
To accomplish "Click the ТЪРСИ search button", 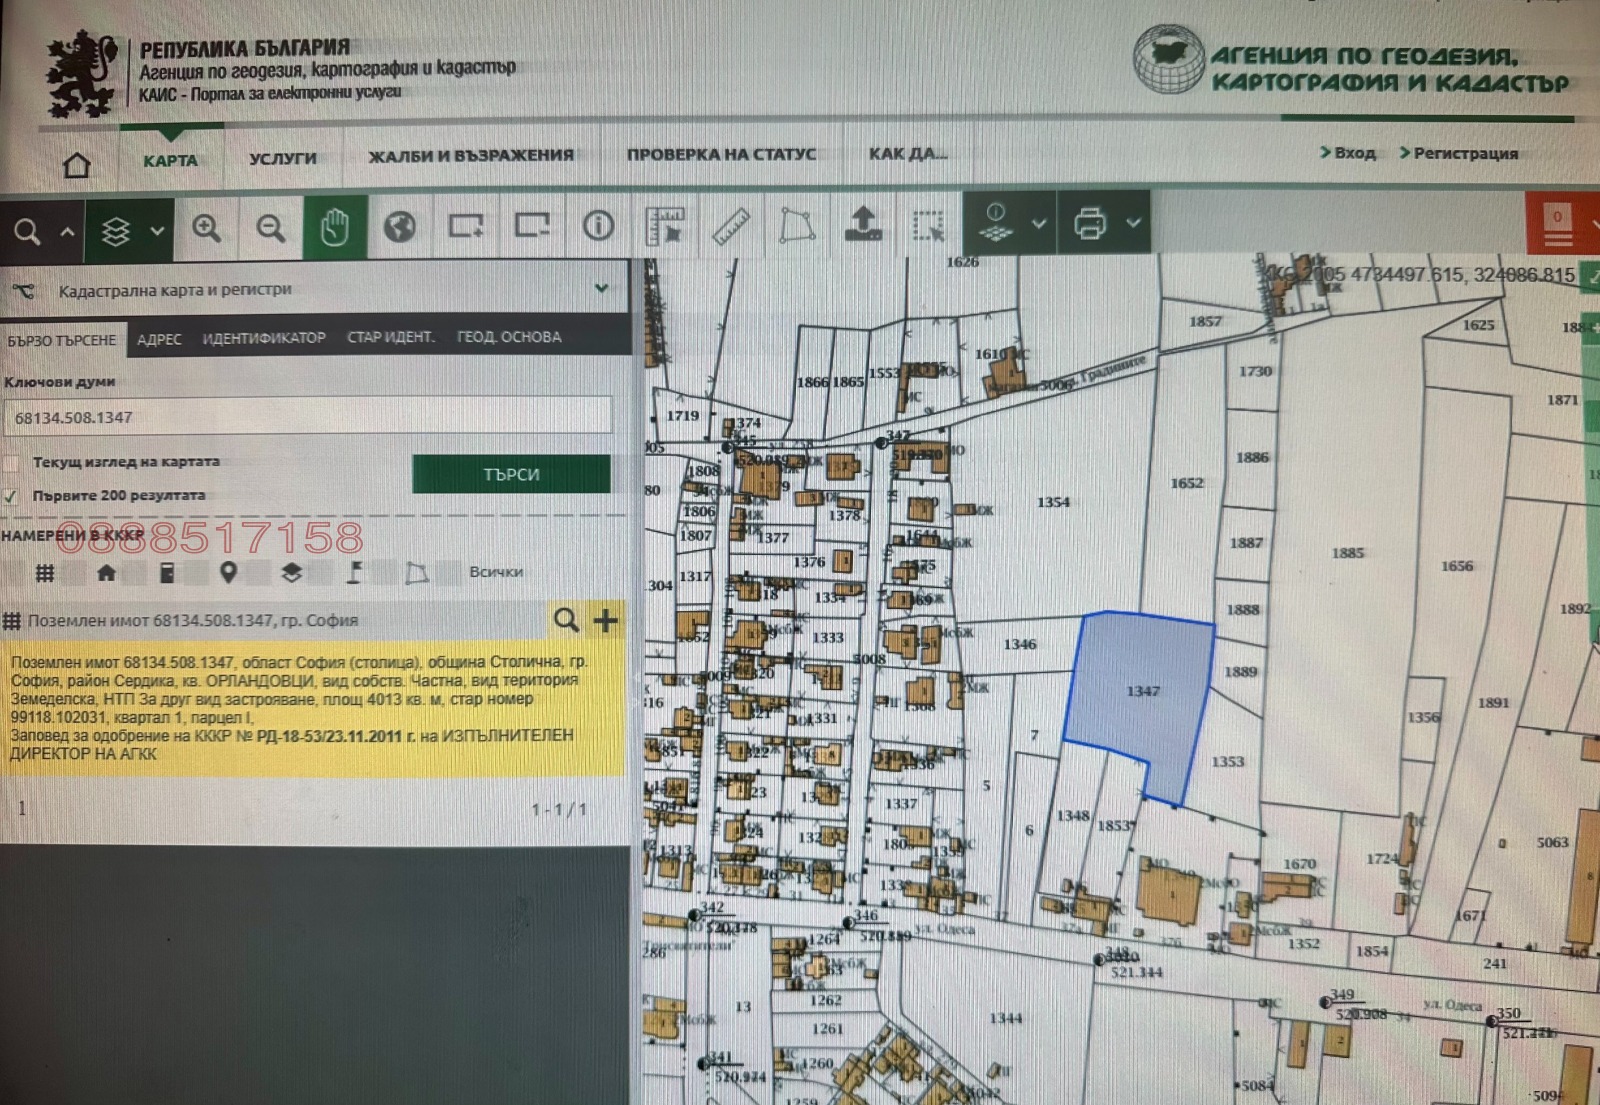I will 512,475.
